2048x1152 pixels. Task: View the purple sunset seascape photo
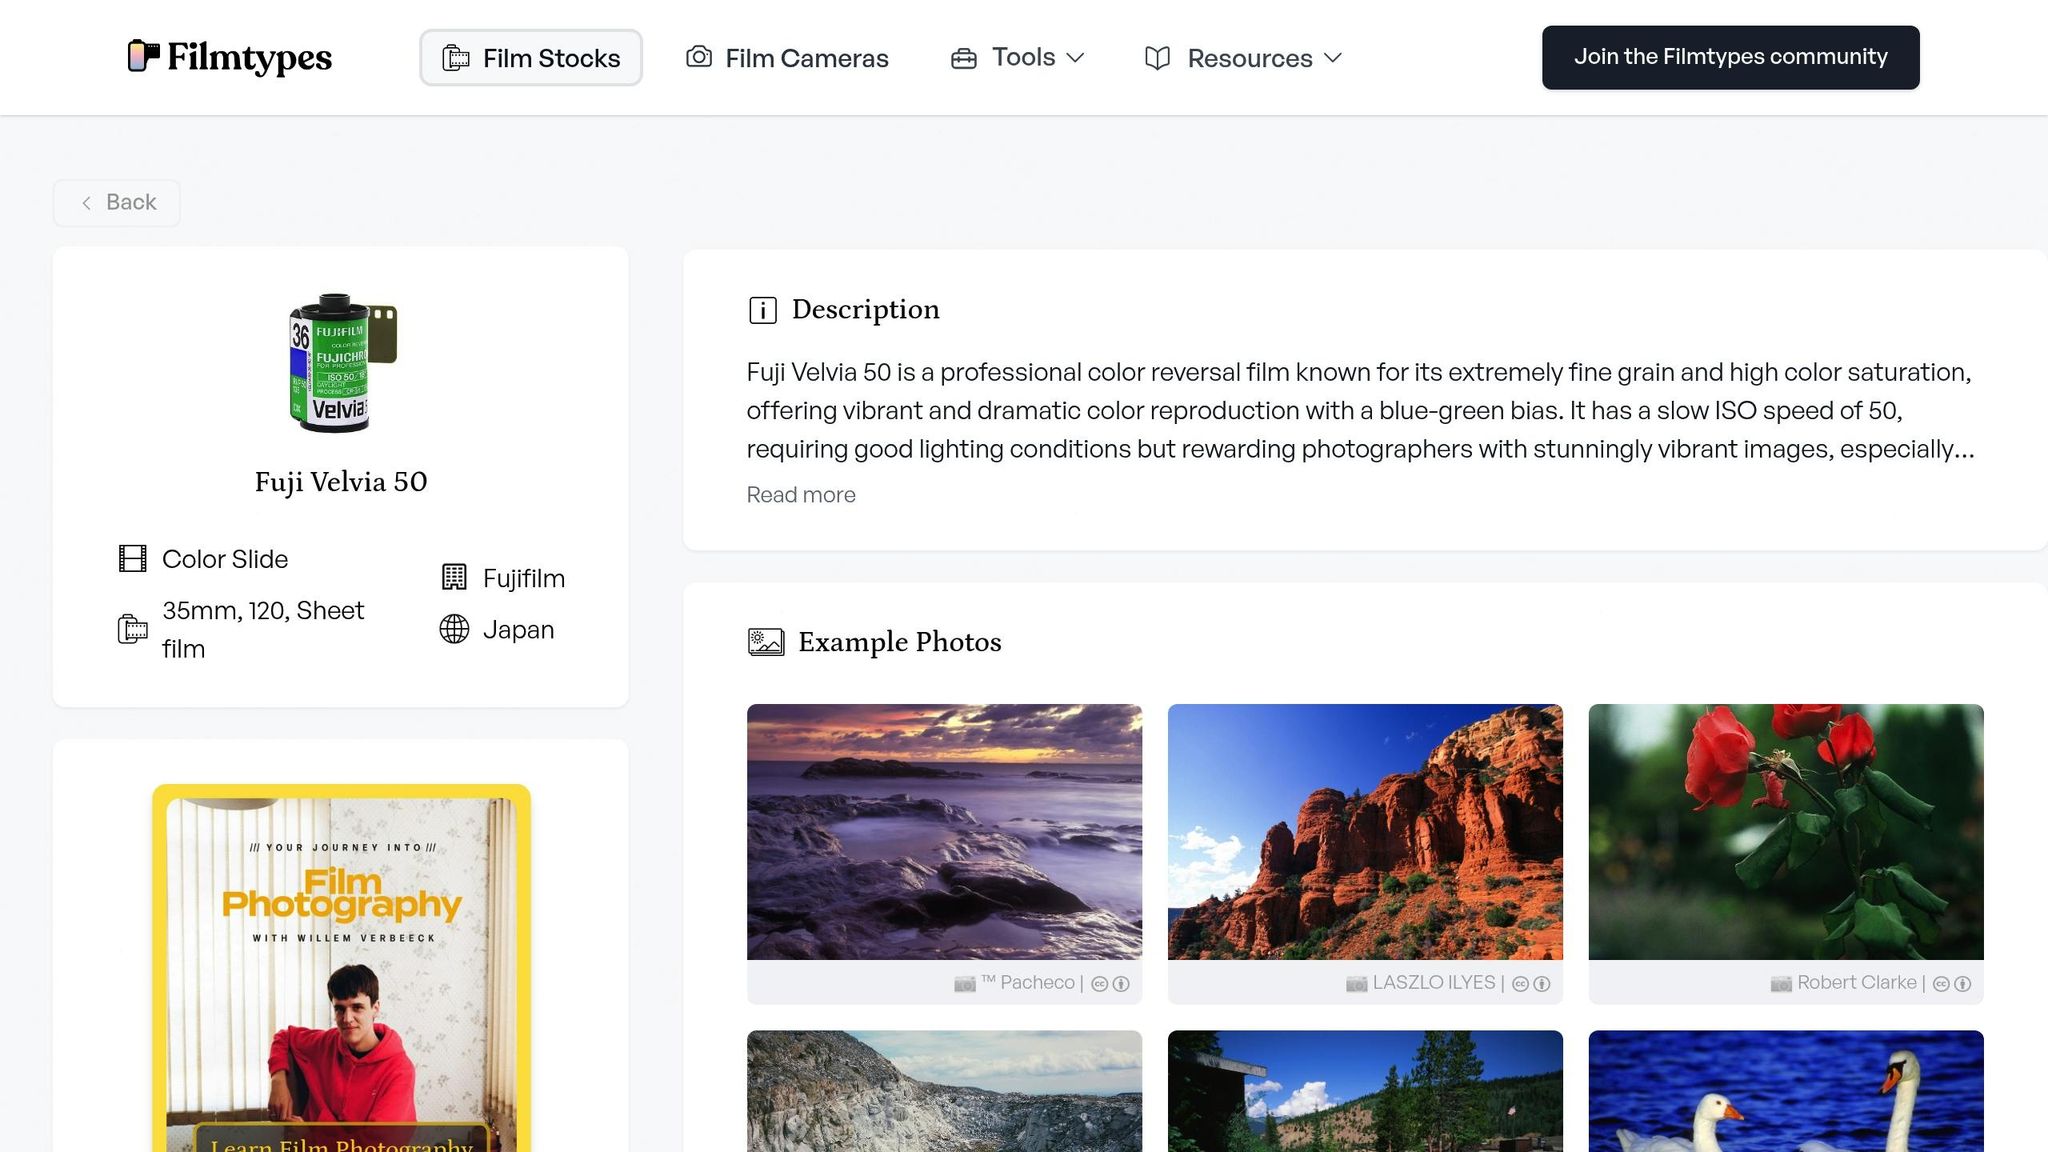click(x=944, y=832)
